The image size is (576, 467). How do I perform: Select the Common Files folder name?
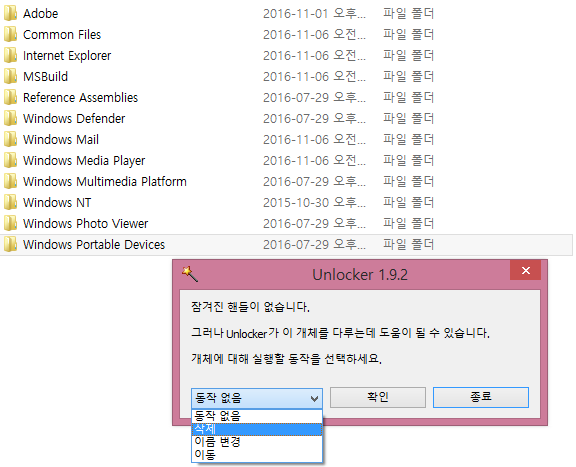click(x=62, y=35)
